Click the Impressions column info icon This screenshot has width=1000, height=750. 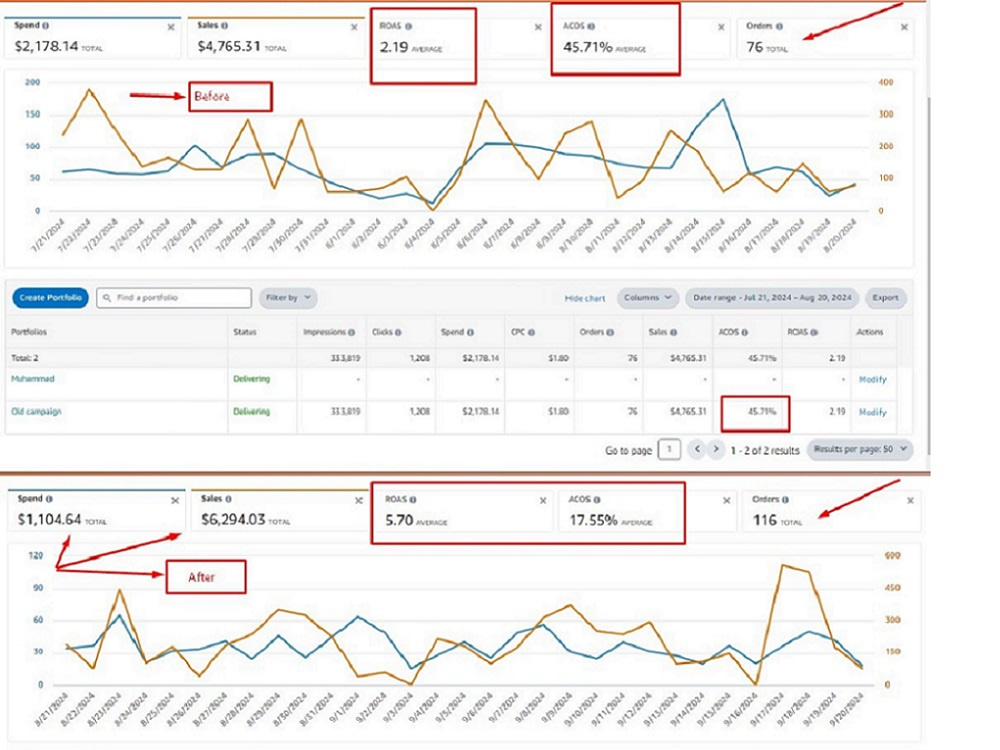pyautogui.click(x=351, y=332)
